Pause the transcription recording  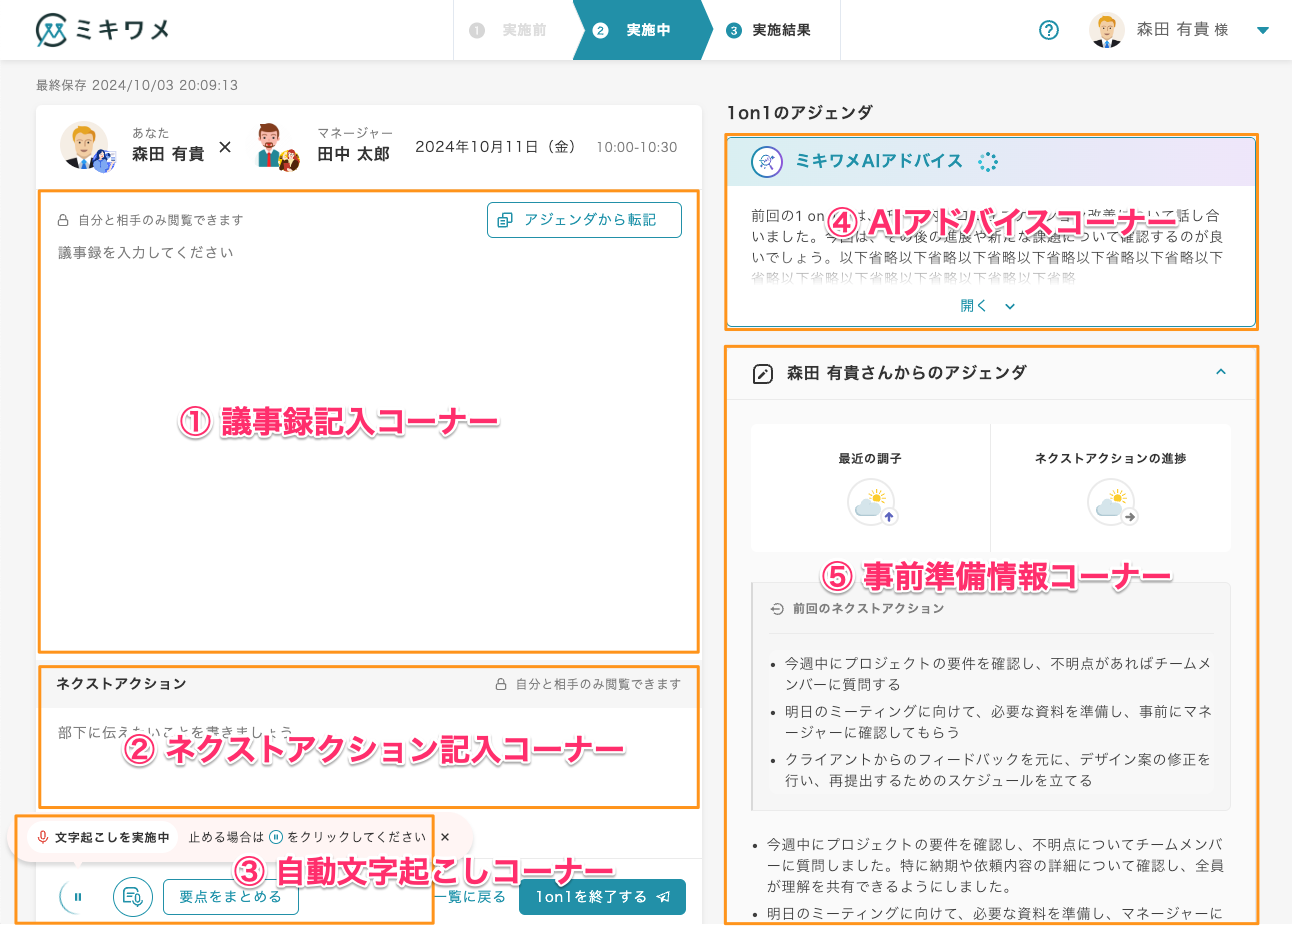(x=78, y=897)
